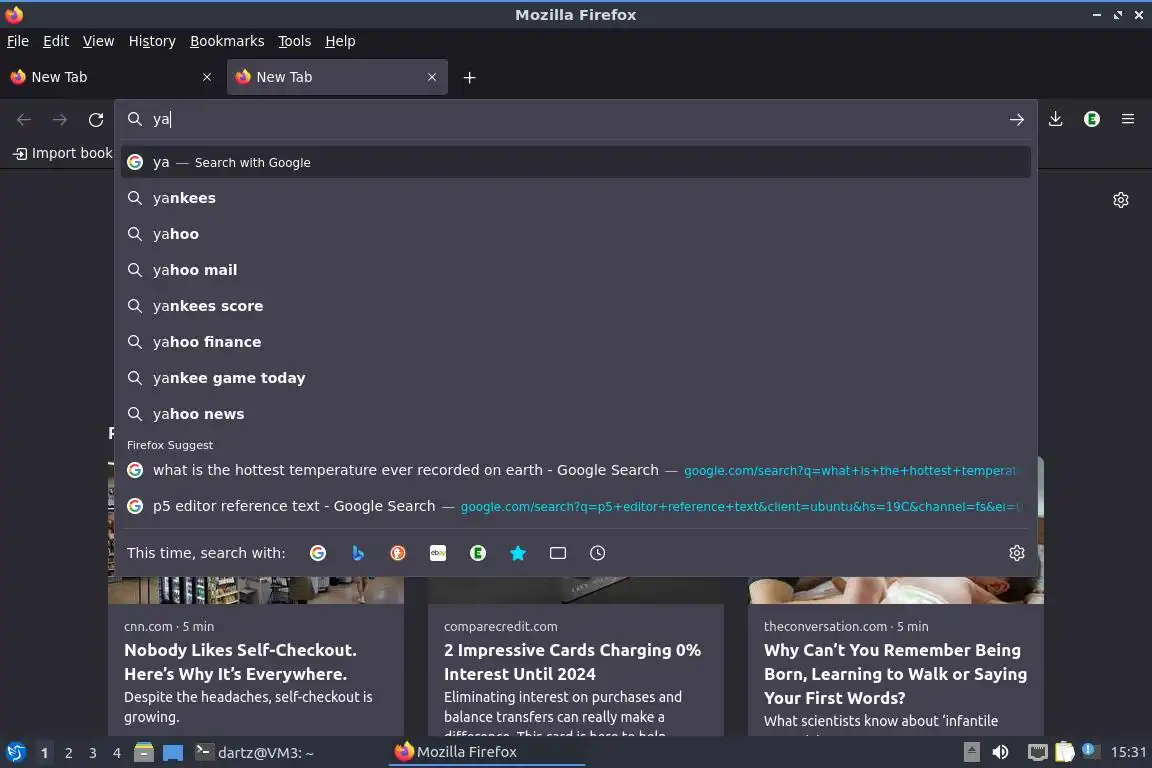
Task: Switch to workspace 2 in the taskbar
Action: tap(69, 753)
